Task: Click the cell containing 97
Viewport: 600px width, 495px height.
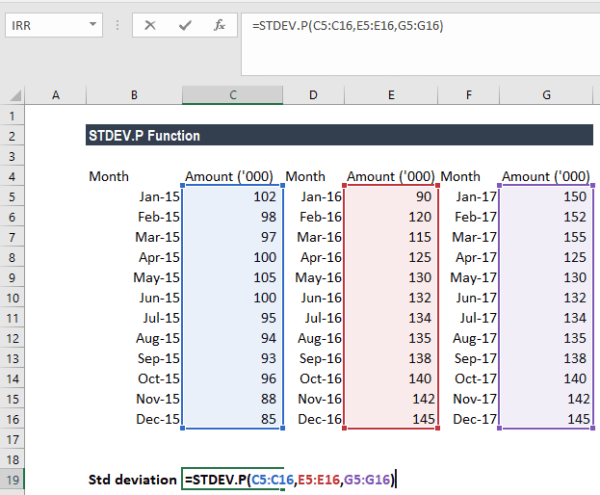Action: (x=233, y=237)
